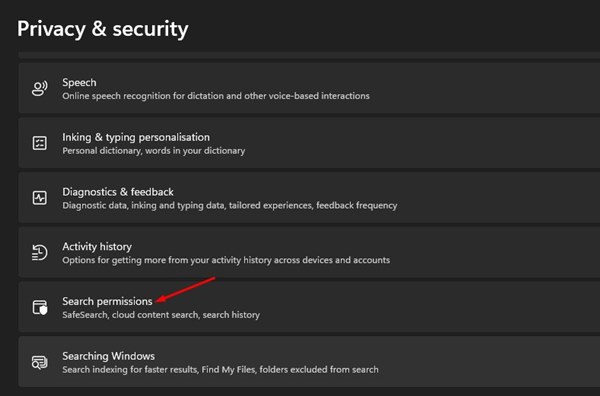Click the Searching Windows magnifier icon

(40, 362)
